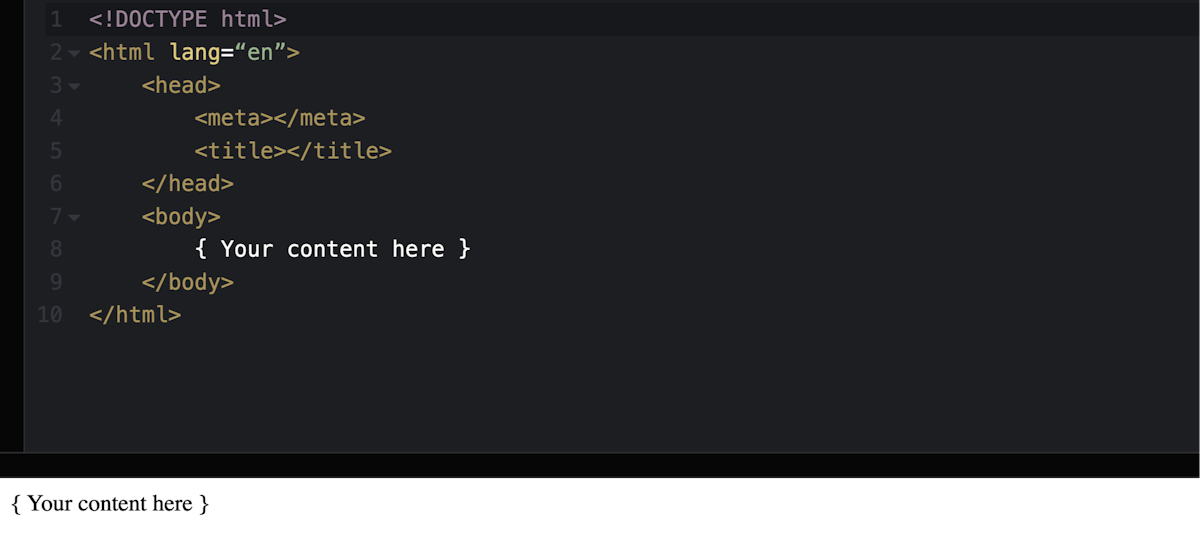Click line number 1 in the gutter
The width and height of the screenshot is (1200, 537).
[x=55, y=19]
